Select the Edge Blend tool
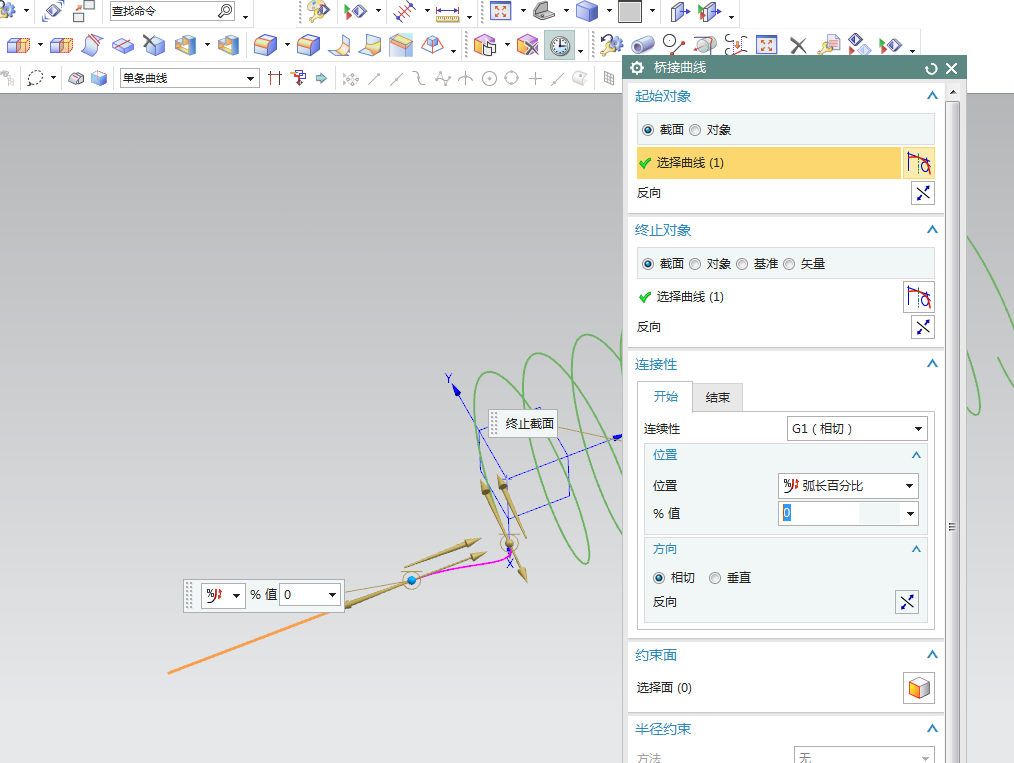Image resolution: width=1014 pixels, height=763 pixels. [265, 45]
